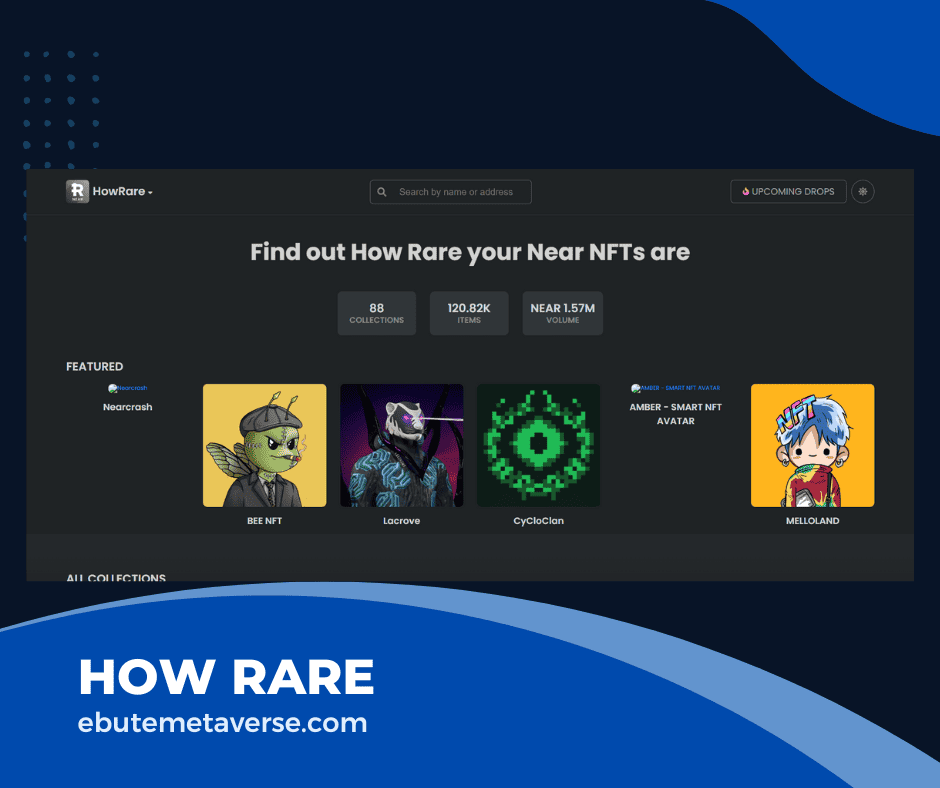Open the AMBER - SMART NFT AVATAR collection
The width and height of the screenshot is (940, 788).
point(676,414)
